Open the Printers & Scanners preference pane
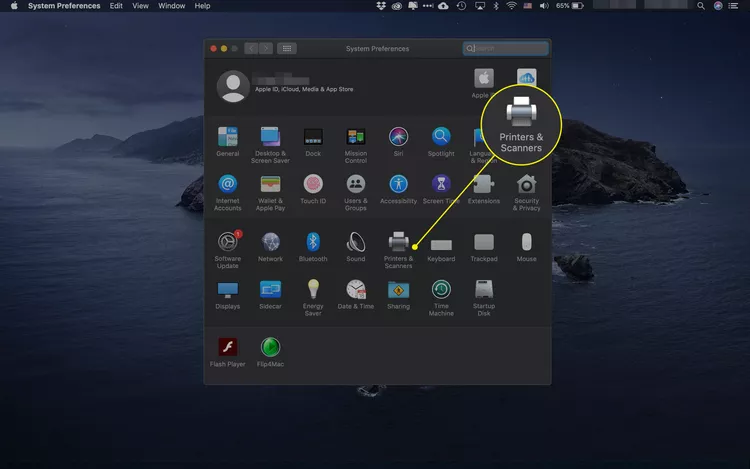The image size is (750, 469). tap(398, 242)
